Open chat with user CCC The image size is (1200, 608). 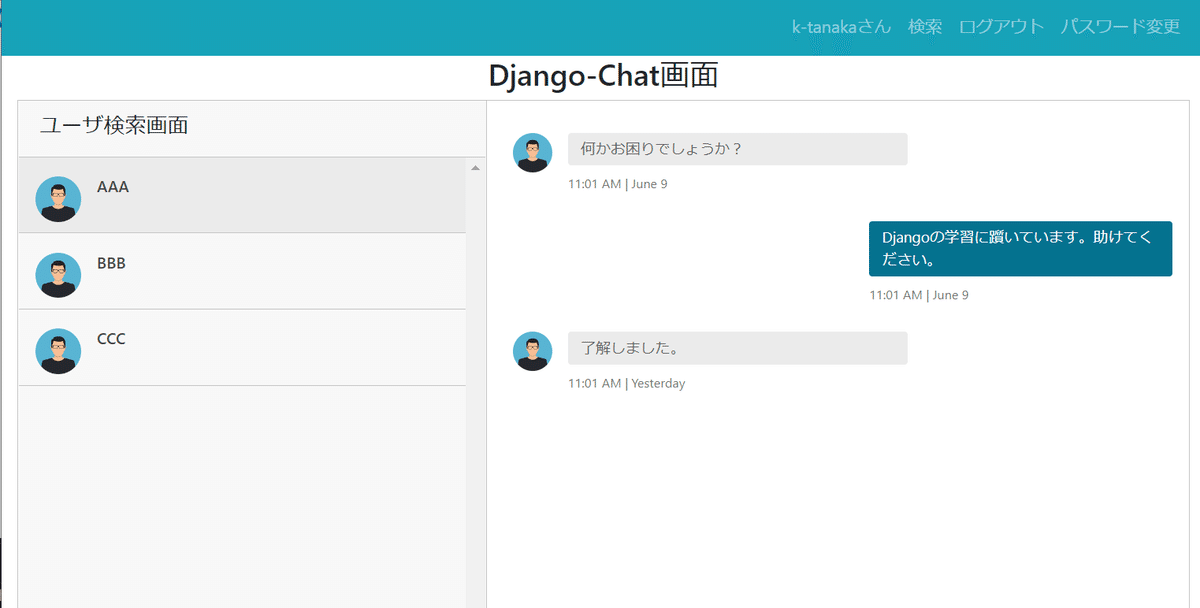pyautogui.click(x=242, y=347)
